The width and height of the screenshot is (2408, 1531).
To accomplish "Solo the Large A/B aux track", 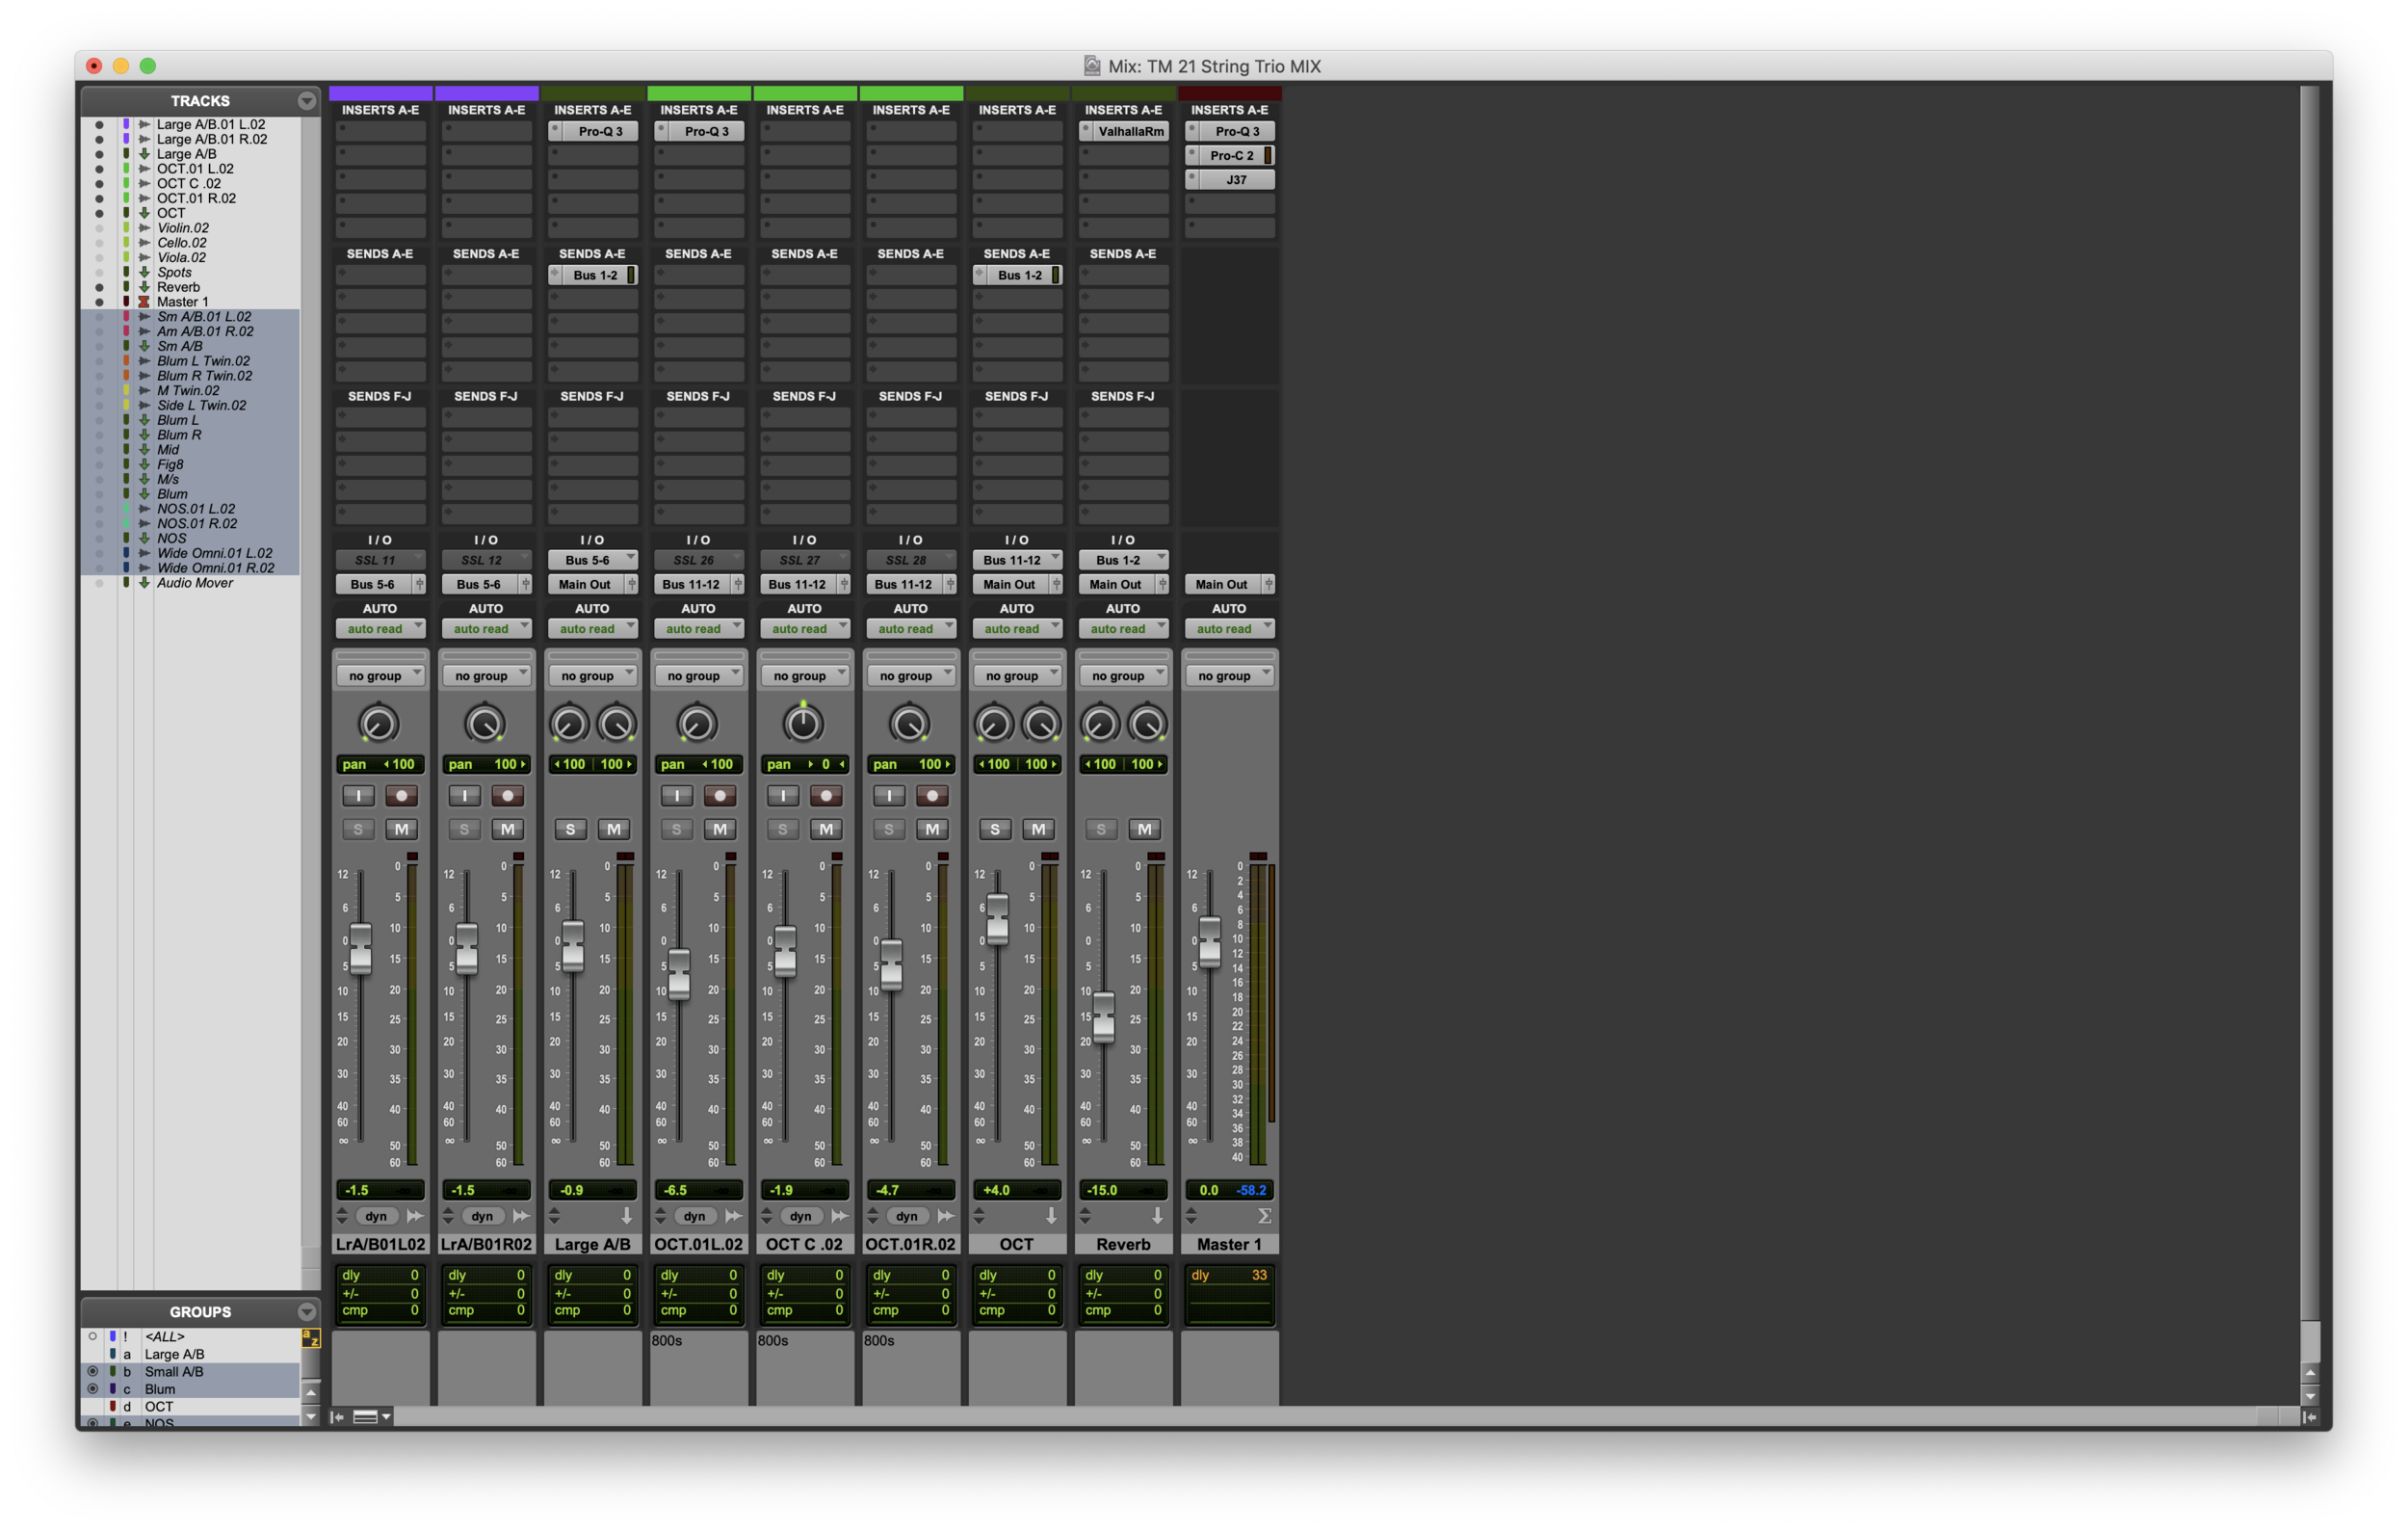I will tap(570, 830).
